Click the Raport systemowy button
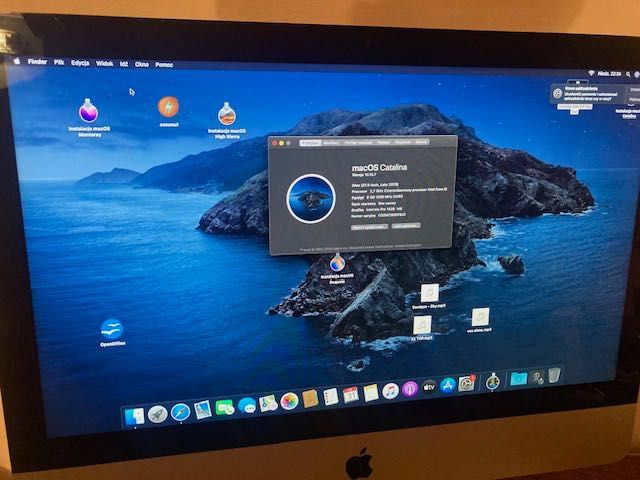This screenshot has width=640, height=480. pyautogui.click(x=369, y=227)
